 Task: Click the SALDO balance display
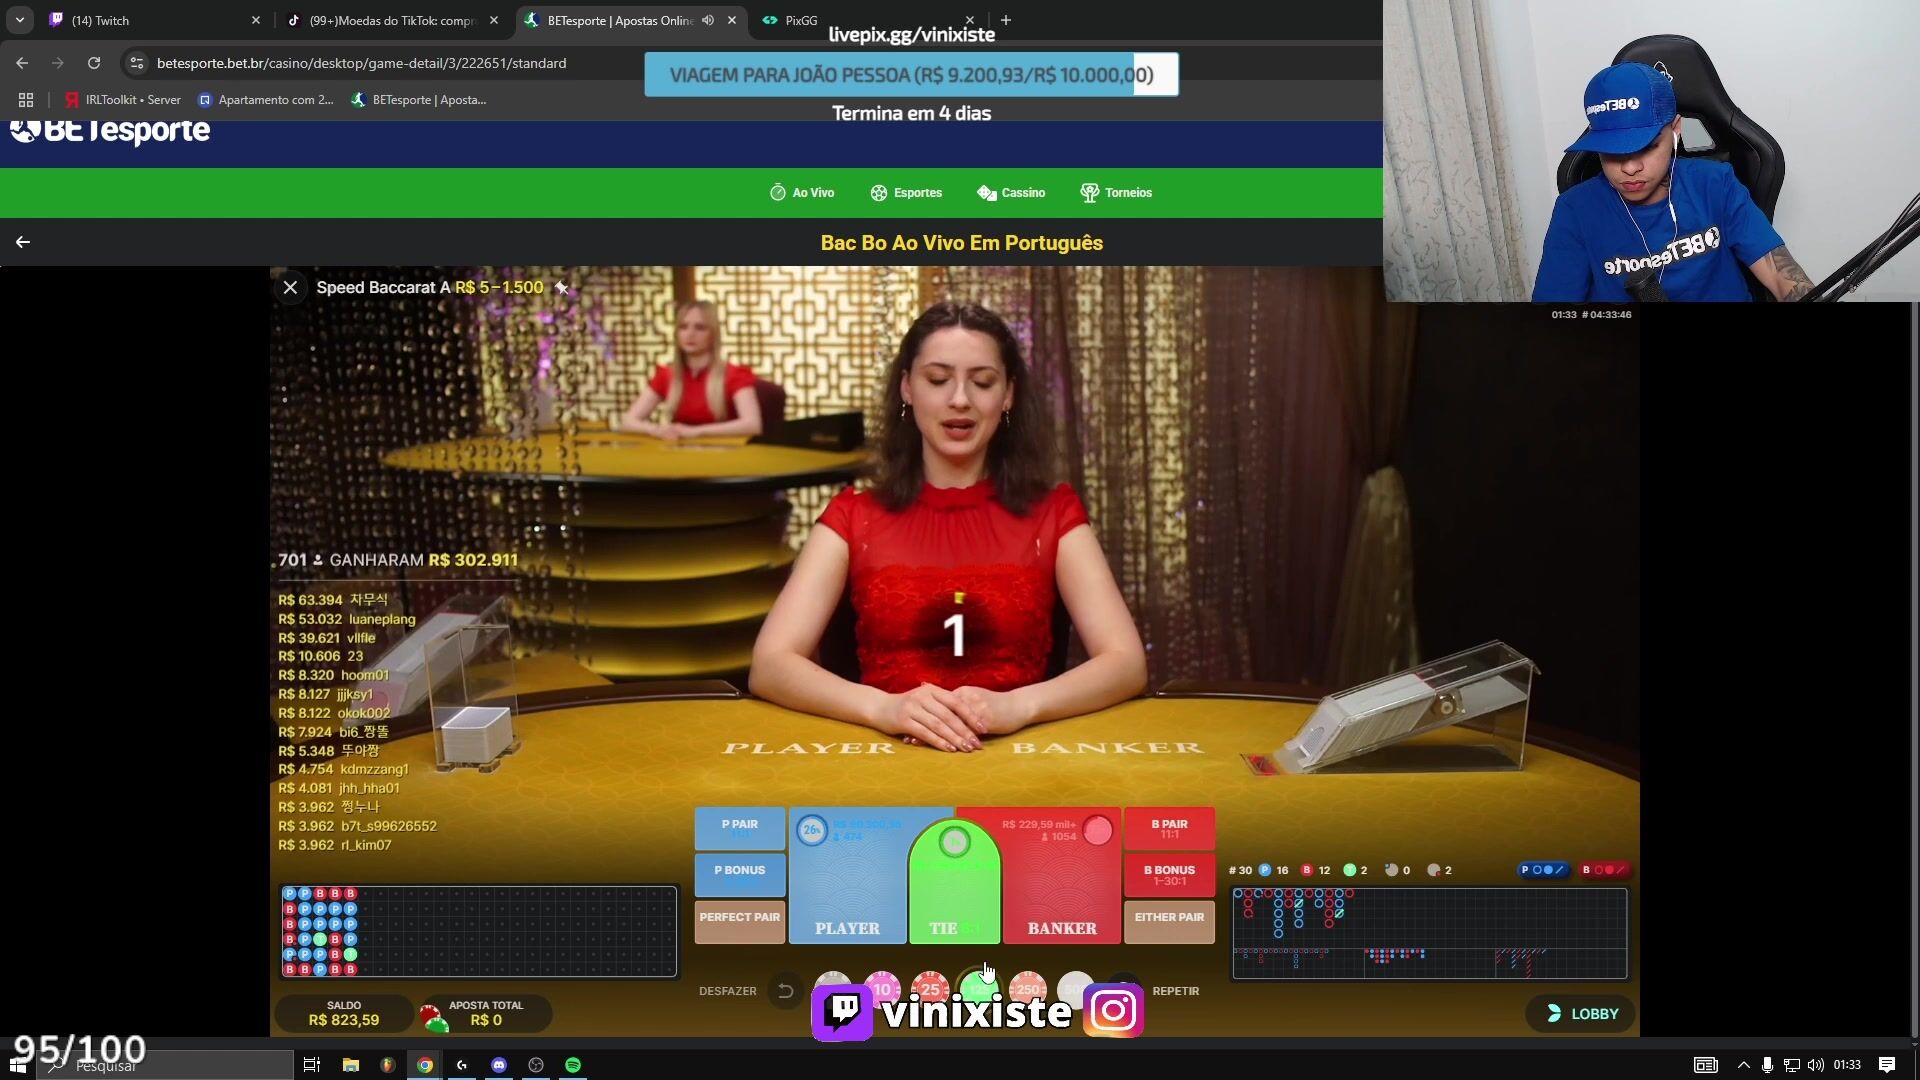coord(343,1013)
